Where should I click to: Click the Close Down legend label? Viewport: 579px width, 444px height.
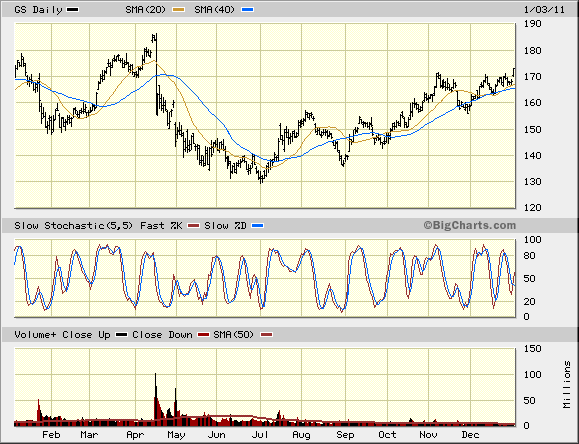pos(162,335)
